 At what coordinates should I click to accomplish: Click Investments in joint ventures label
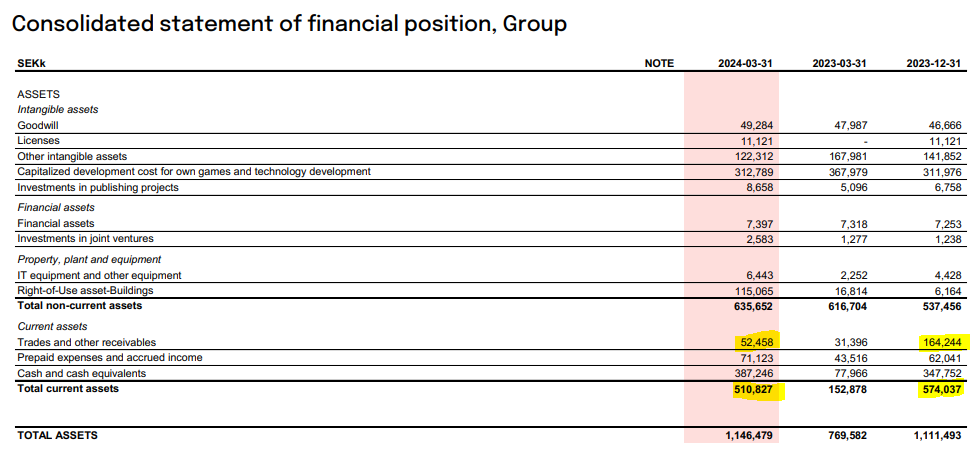point(86,238)
